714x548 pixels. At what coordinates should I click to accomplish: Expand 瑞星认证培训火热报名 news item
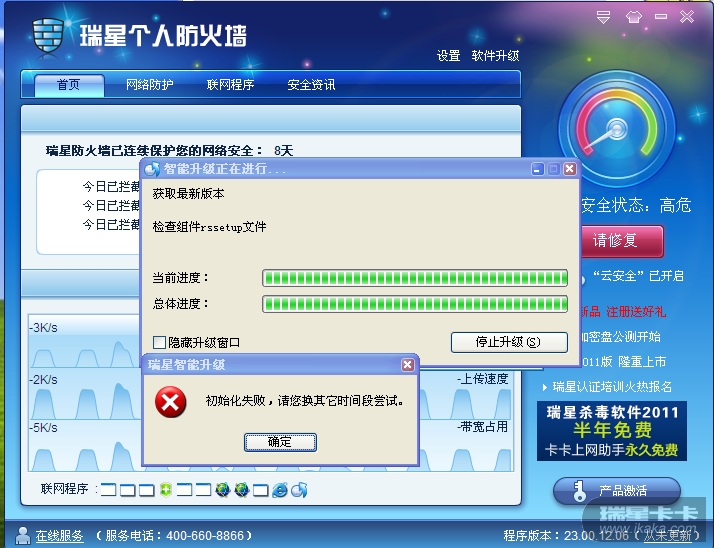point(612,387)
